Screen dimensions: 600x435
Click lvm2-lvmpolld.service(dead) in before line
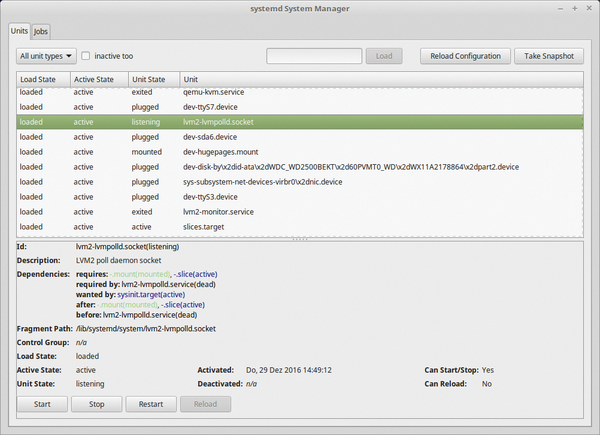tap(150, 315)
